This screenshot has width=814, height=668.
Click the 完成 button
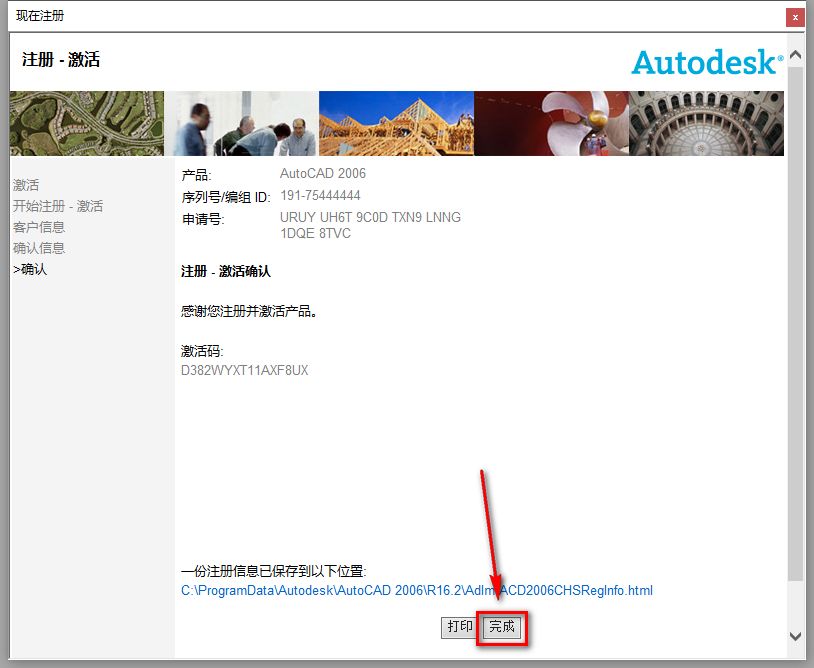coord(501,626)
